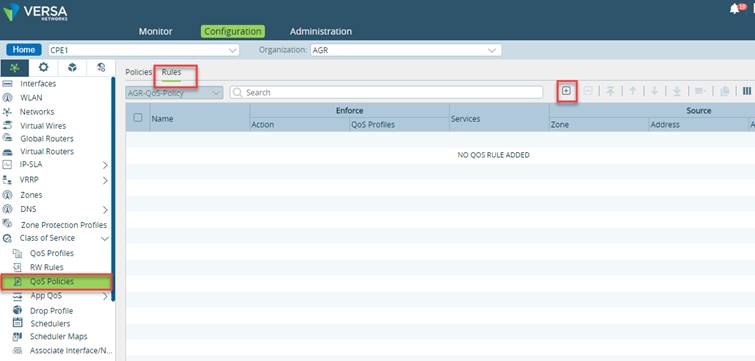This screenshot has width=755, height=361.
Task: Click the WLAN icon in sidebar
Action: coord(7,98)
